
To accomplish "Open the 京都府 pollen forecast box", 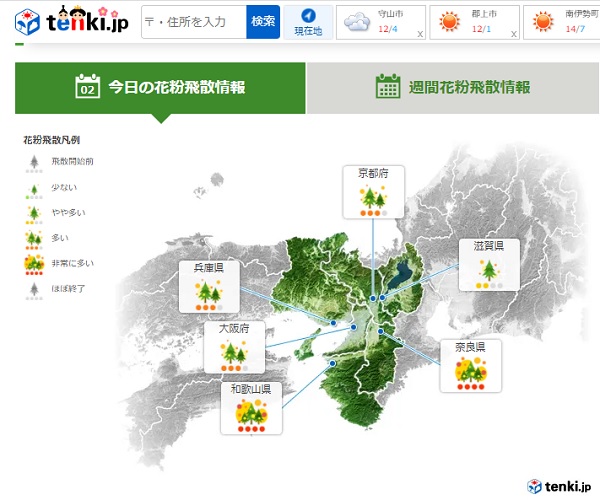I will coord(374,191).
